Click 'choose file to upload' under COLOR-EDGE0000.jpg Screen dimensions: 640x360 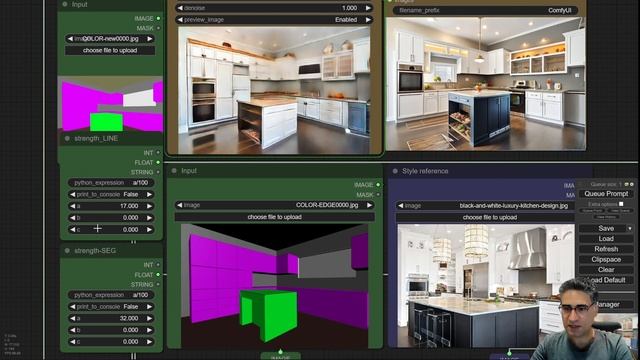click(x=274, y=217)
